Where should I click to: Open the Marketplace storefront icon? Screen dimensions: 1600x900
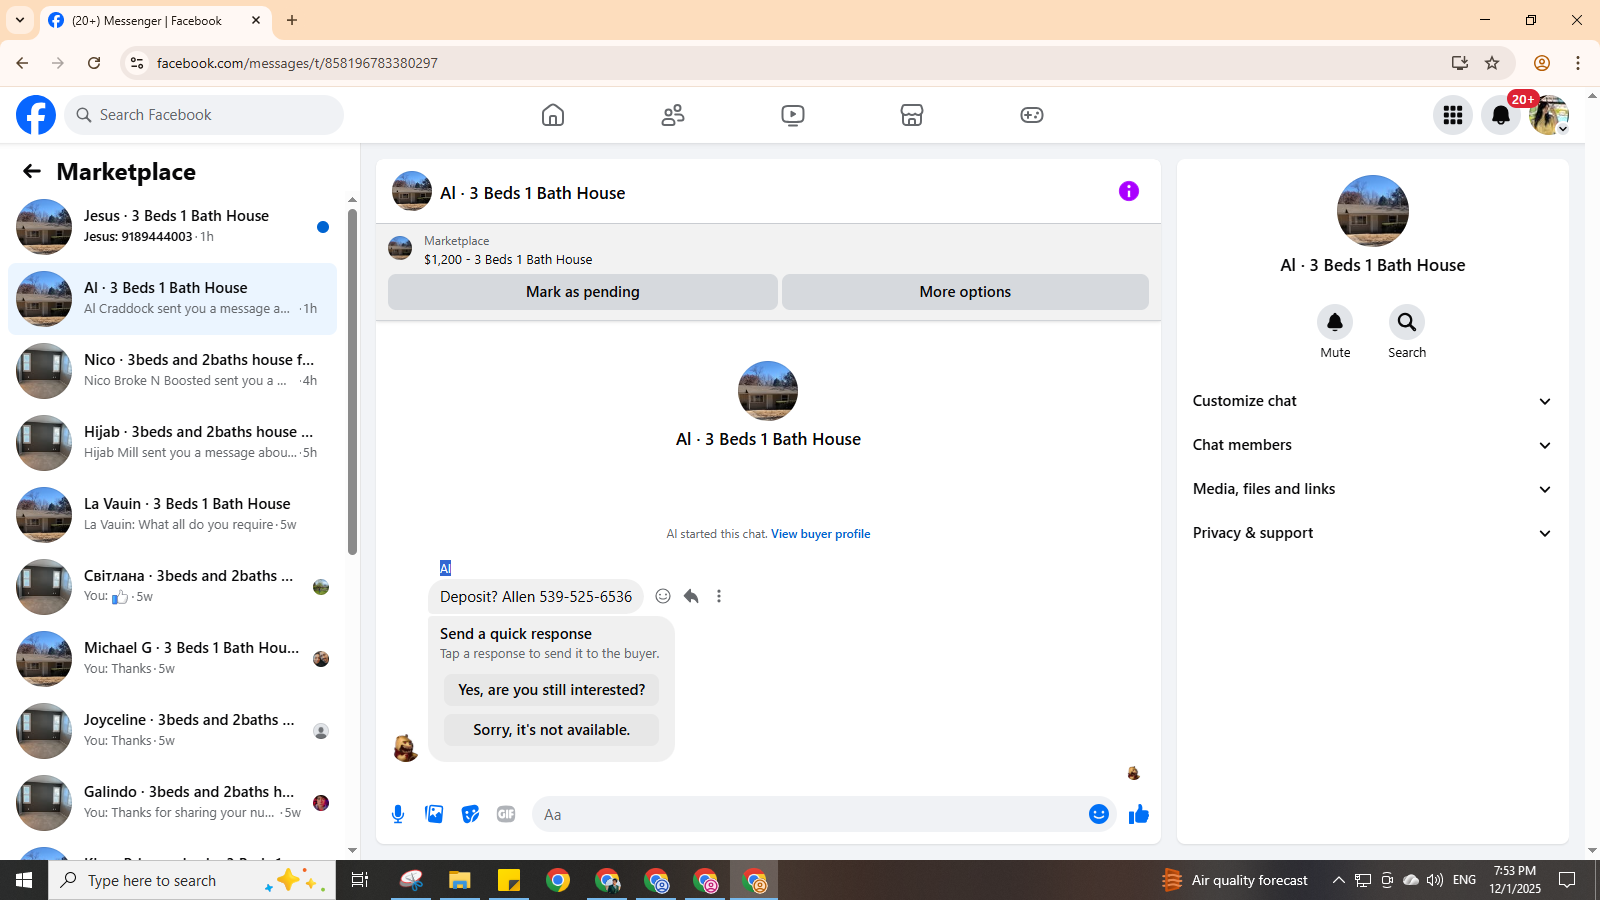click(912, 115)
